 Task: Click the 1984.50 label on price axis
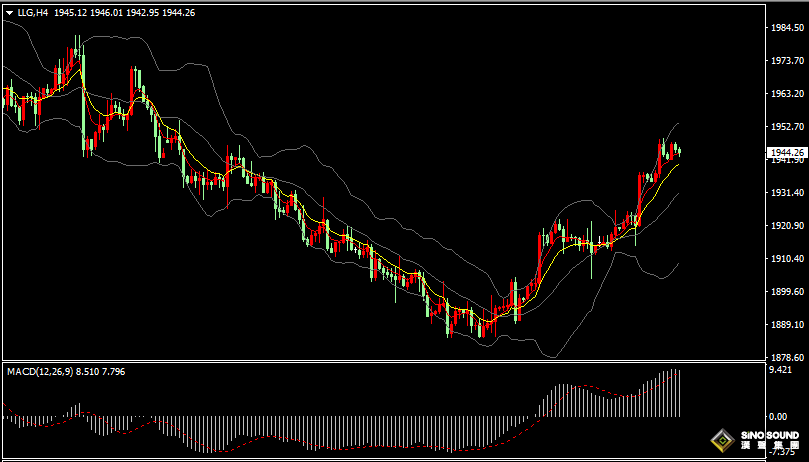785,28
